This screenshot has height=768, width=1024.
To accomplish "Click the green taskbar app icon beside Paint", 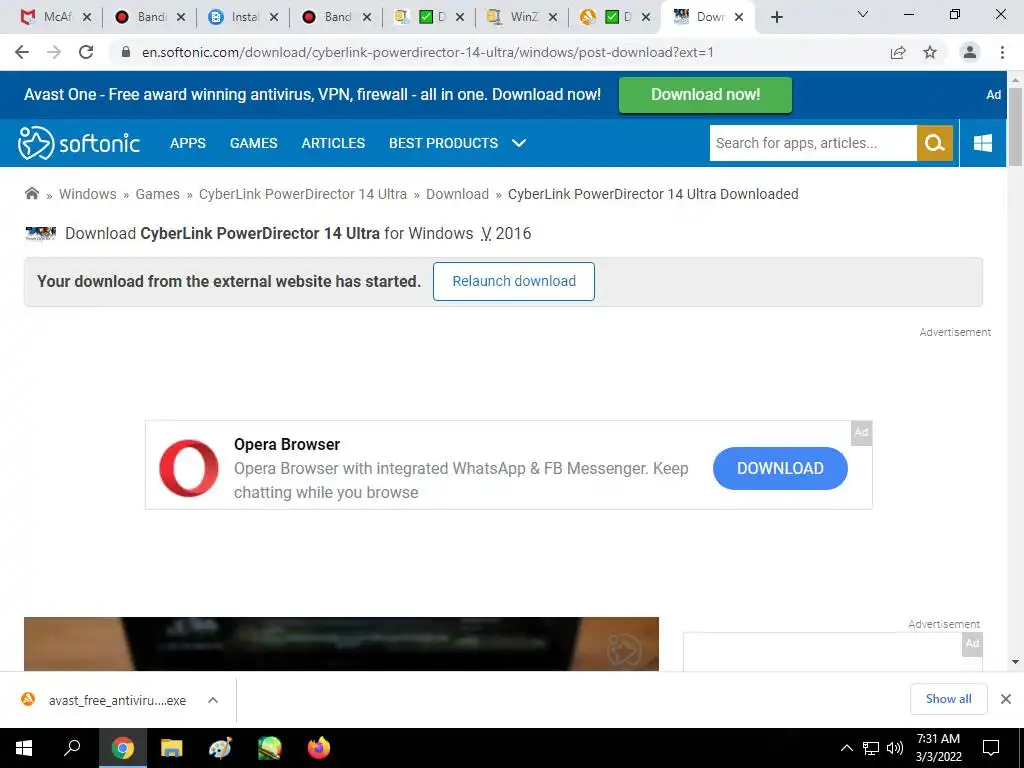I will (269, 748).
